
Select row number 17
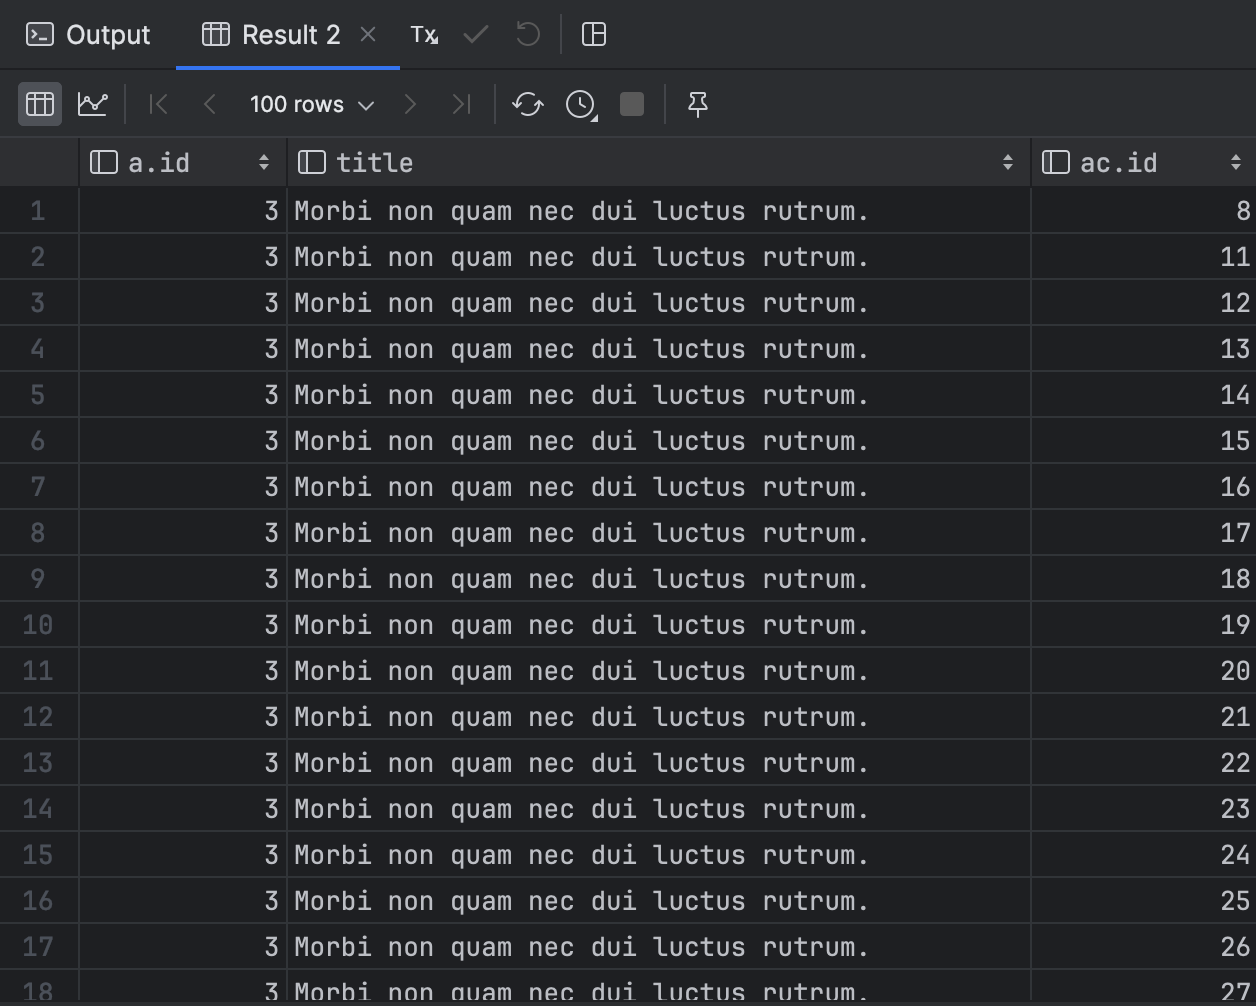click(38, 947)
